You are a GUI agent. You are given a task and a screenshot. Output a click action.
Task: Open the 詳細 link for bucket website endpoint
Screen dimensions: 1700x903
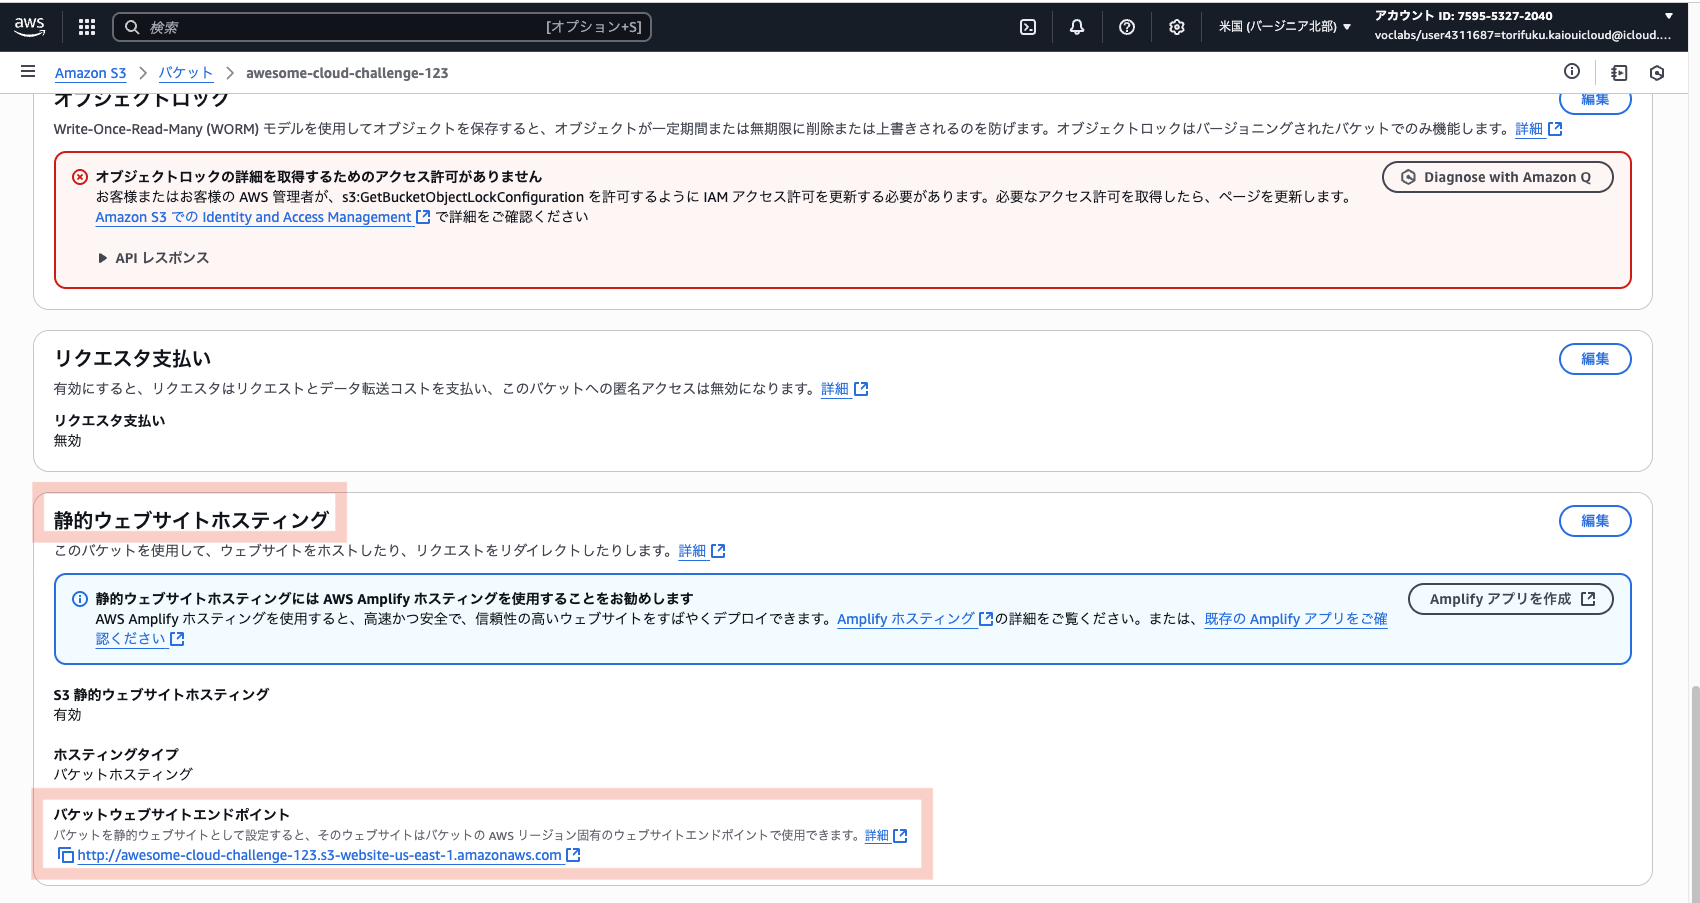(886, 835)
